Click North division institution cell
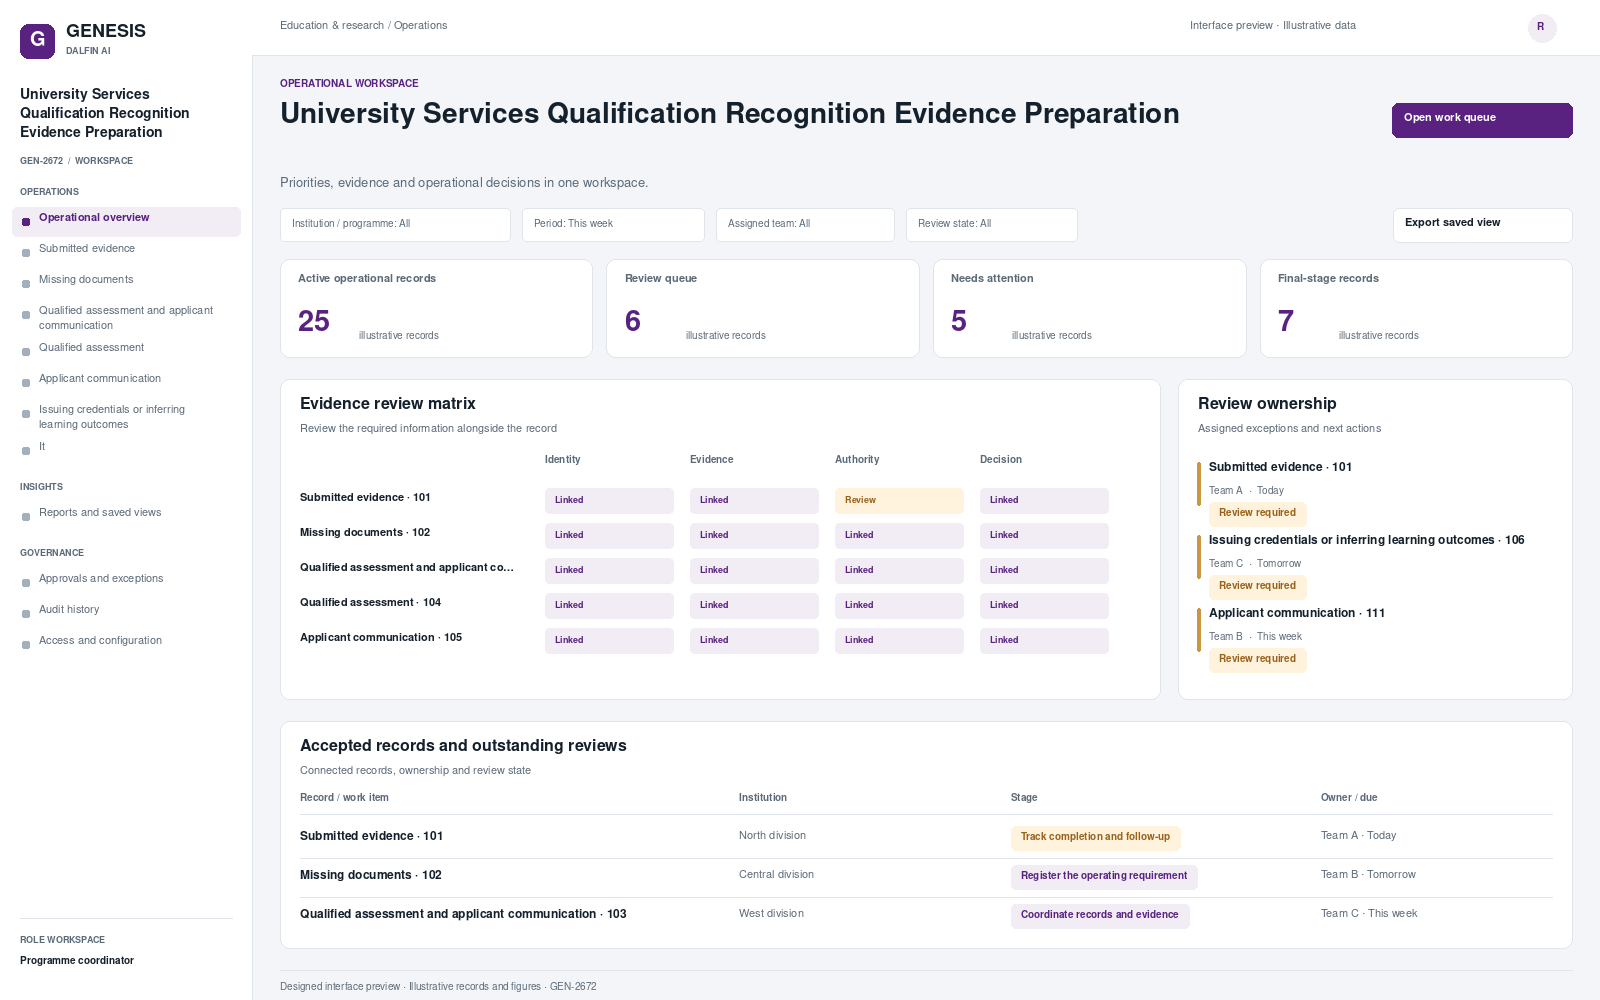 click(x=772, y=836)
